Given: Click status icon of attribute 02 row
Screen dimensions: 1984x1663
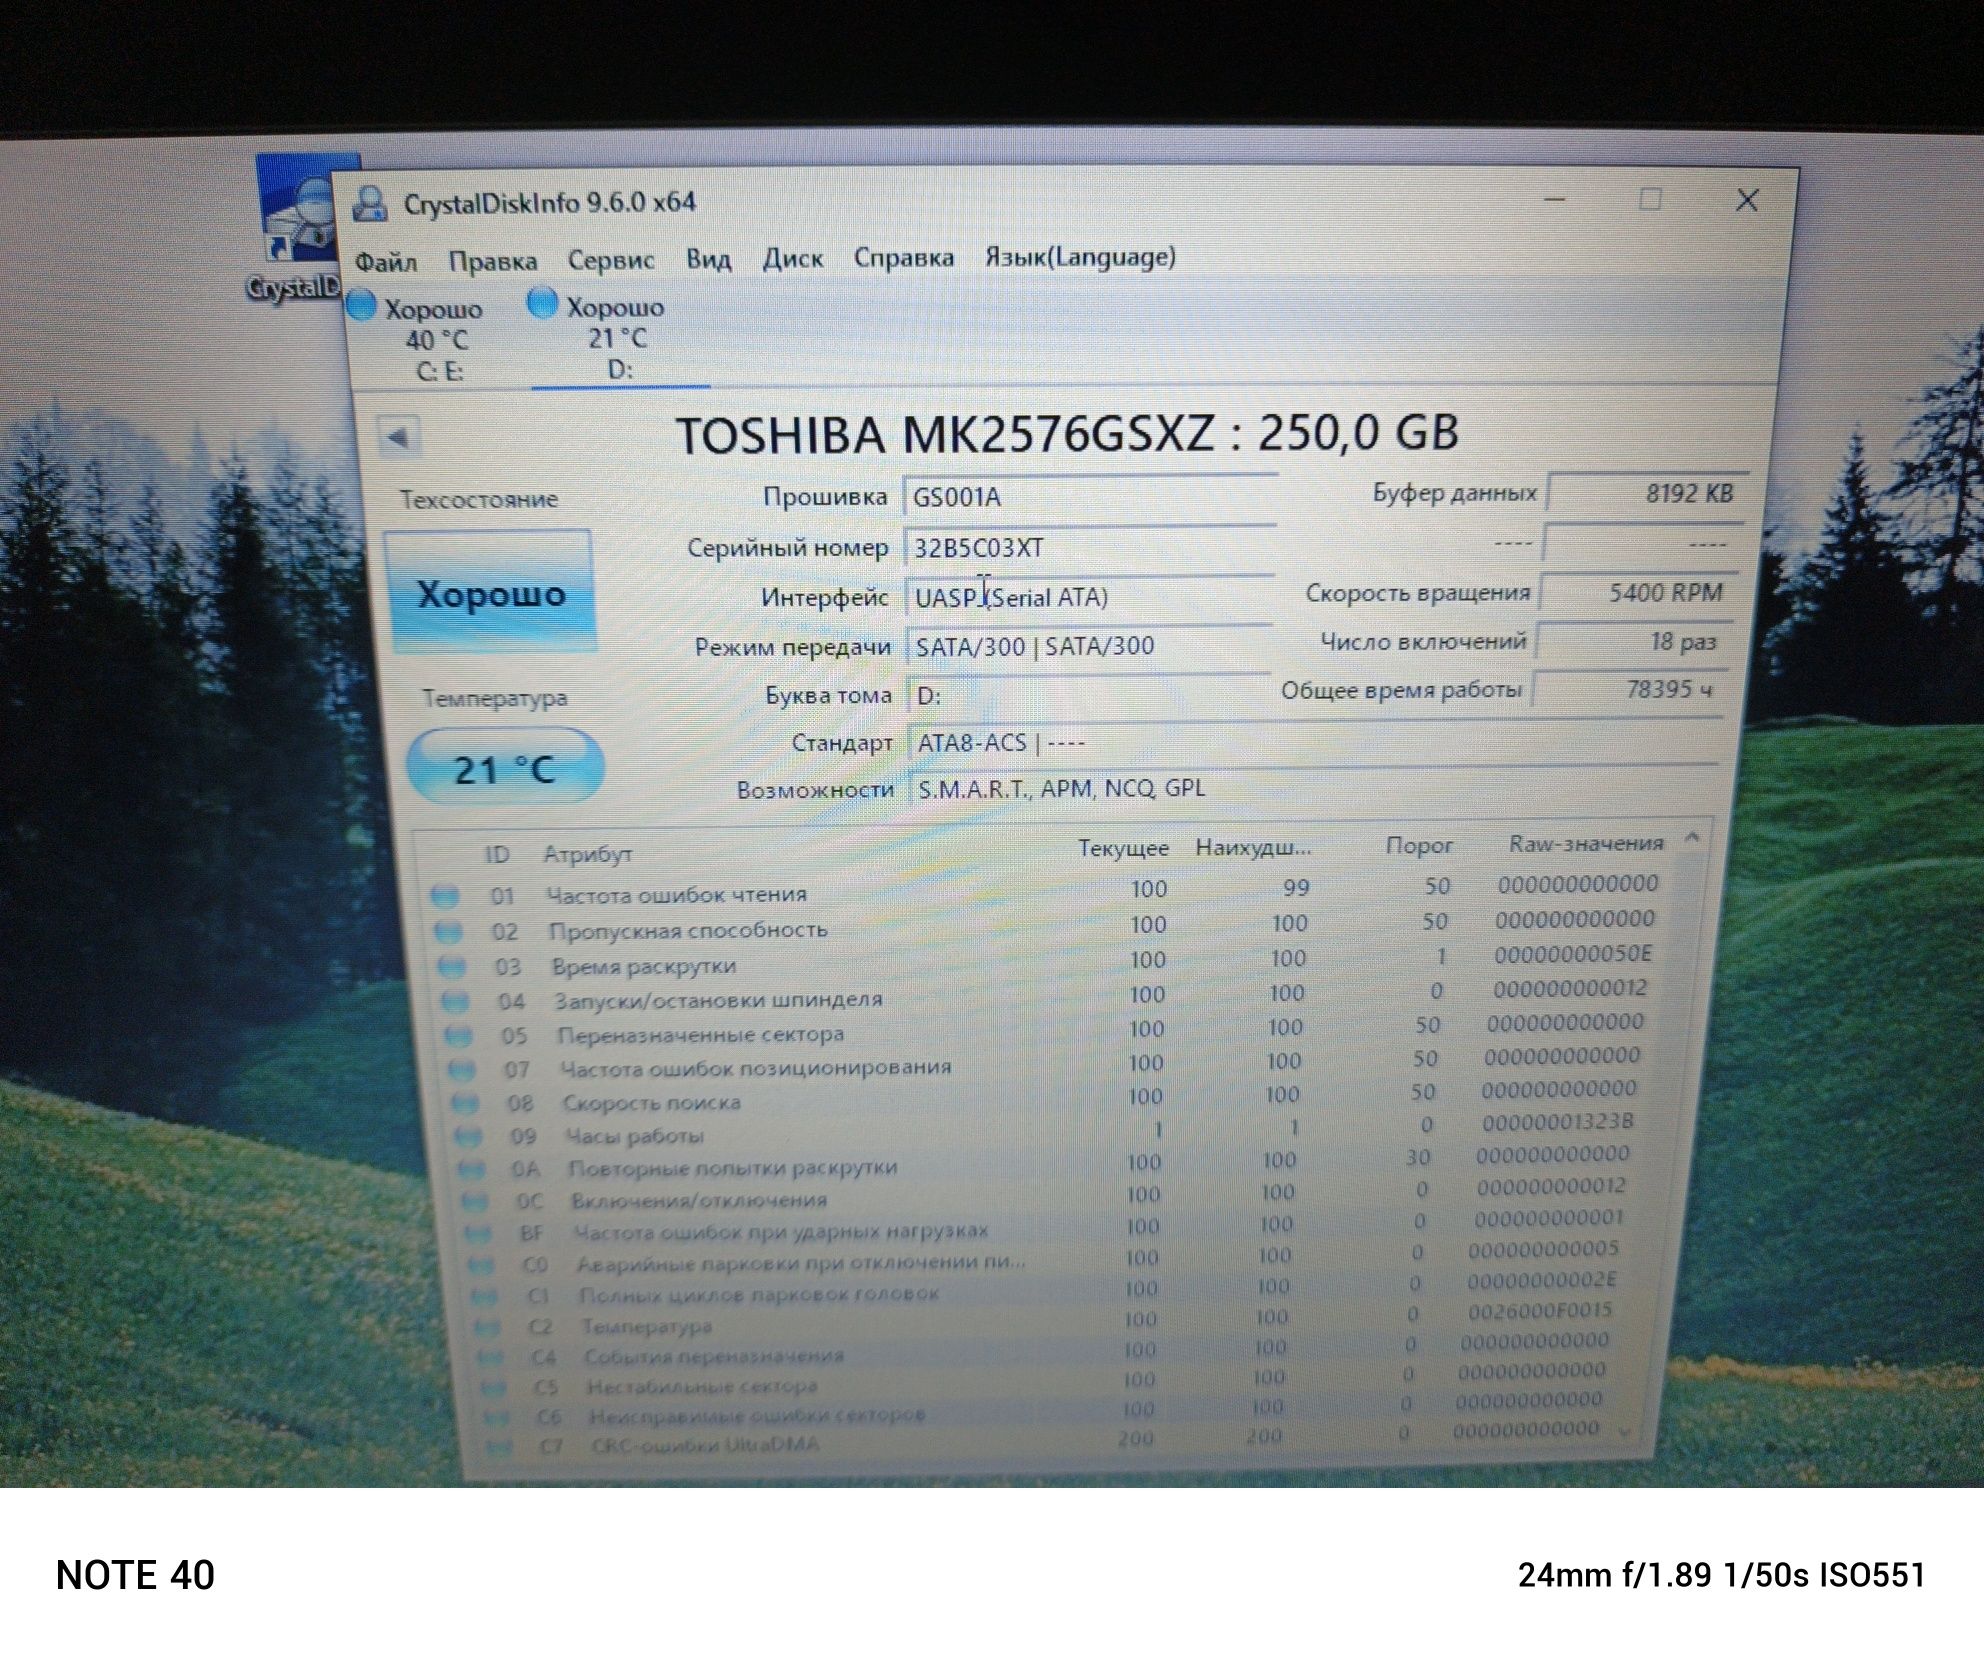Looking at the screenshot, I should 449,932.
